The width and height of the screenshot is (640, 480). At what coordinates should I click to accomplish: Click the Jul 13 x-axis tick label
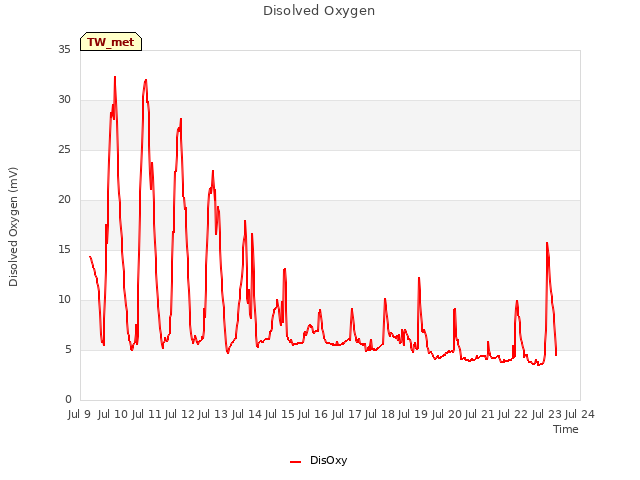click(x=213, y=414)
